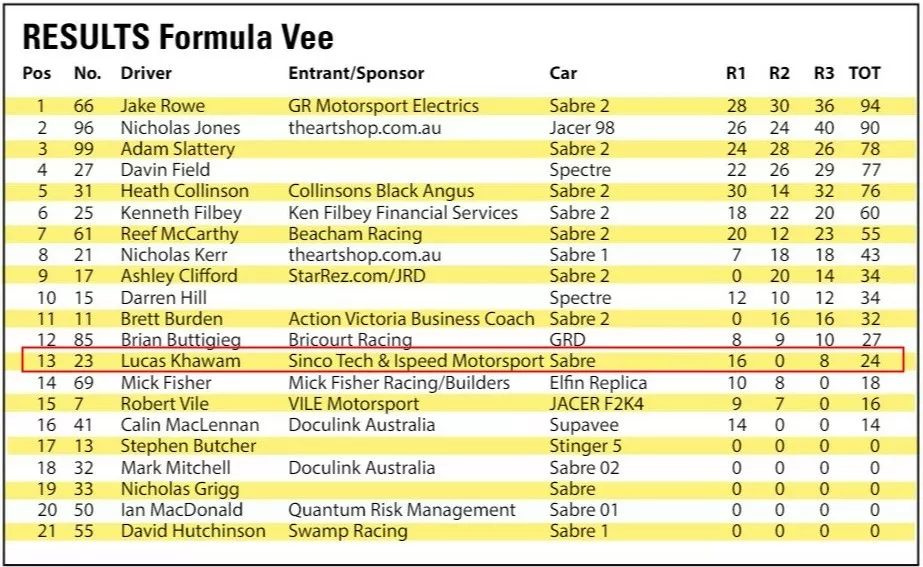The width and height of the screenshot is (923, 567).
Task: Click Sinco Tech & Ispeed Motorsport entrant
Action: (416, 361)
